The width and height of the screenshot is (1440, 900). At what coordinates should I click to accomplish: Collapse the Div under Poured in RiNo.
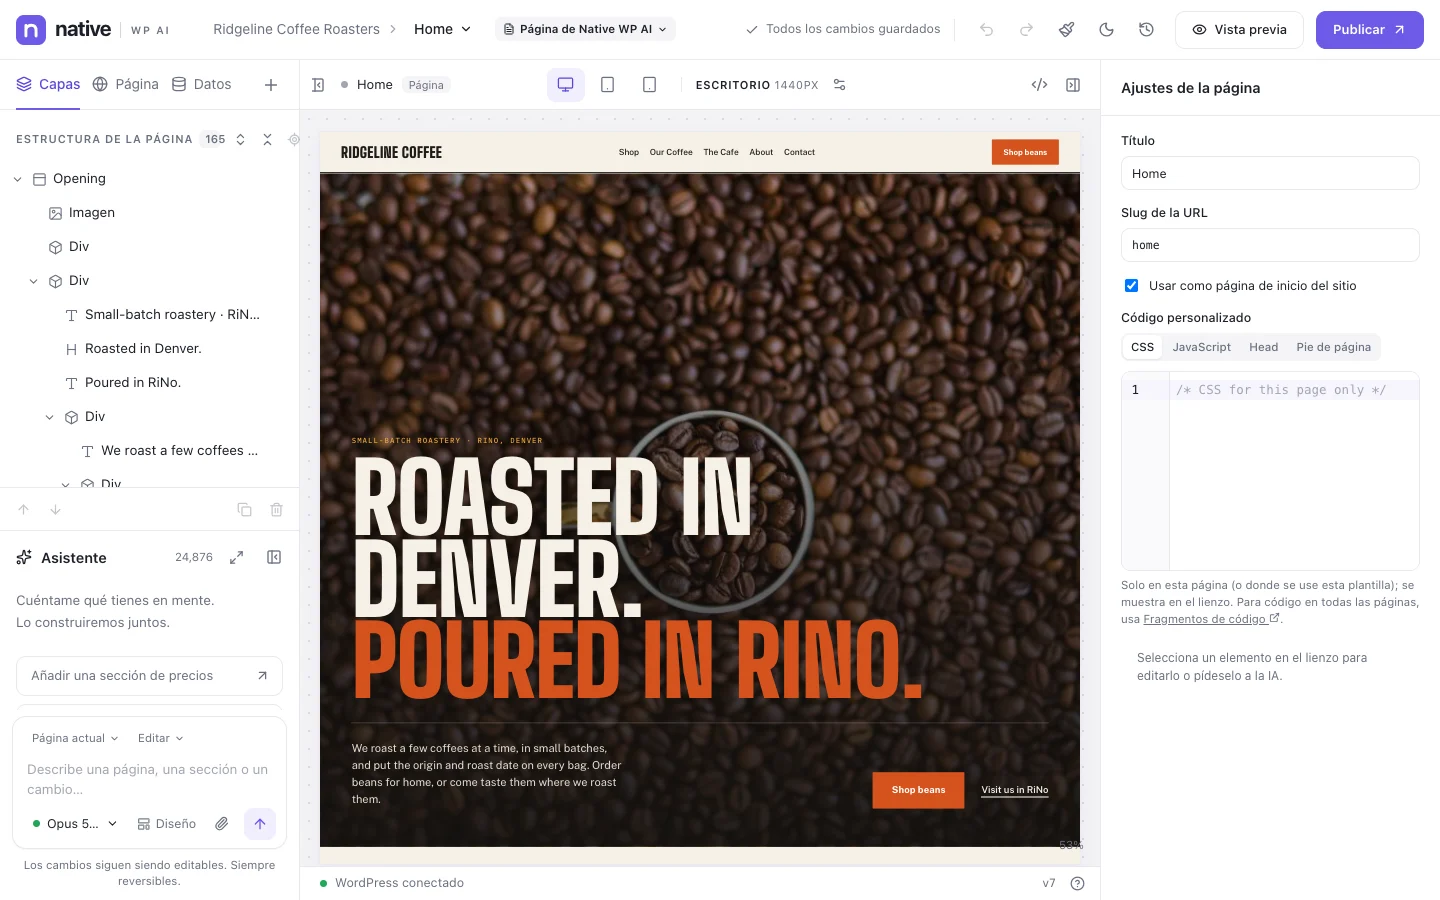coord(50,417)
